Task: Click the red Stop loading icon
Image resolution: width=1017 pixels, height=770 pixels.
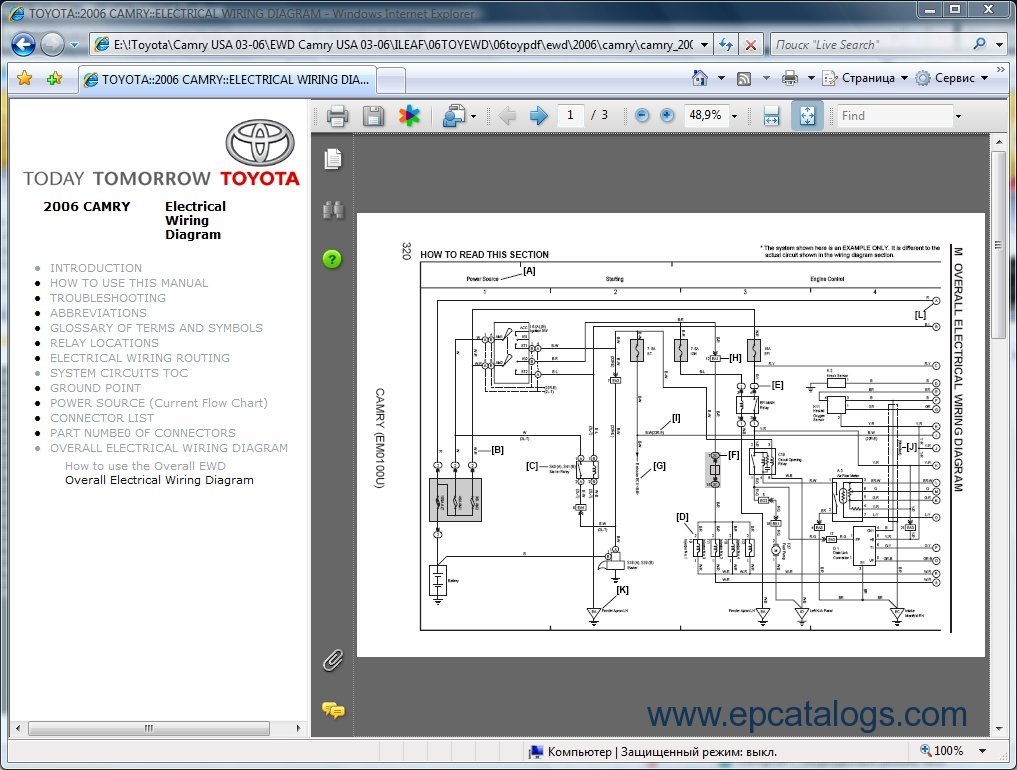Action: point(750,45)
